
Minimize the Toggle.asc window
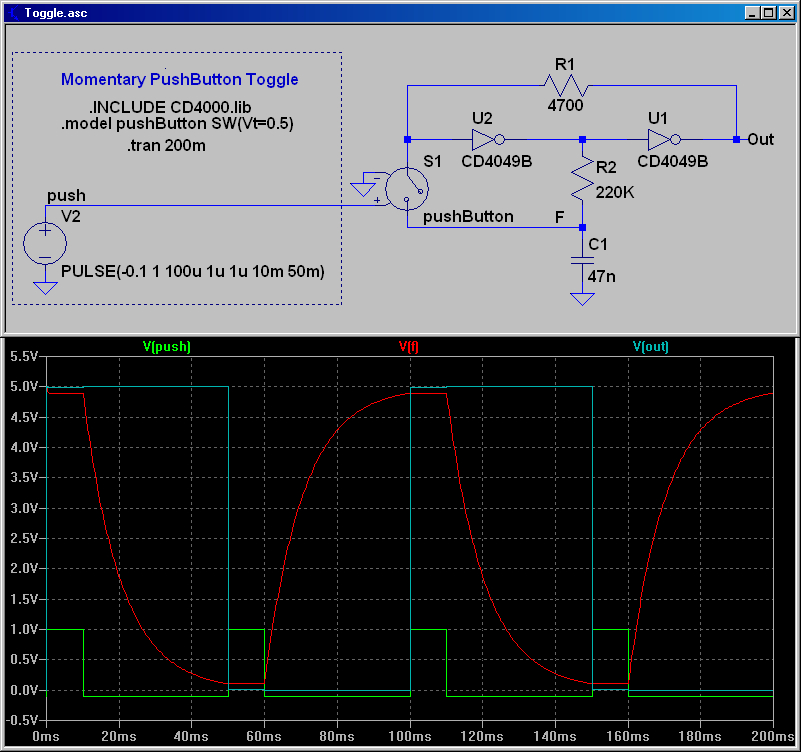click(x=751, y=13)
